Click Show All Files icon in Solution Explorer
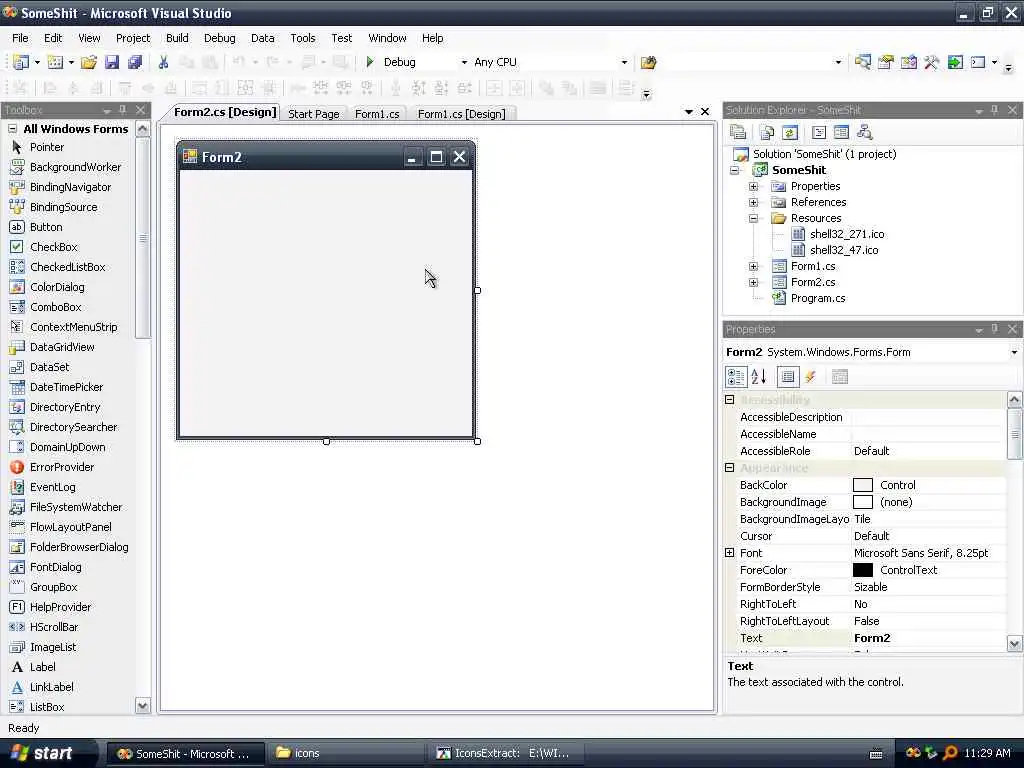The height and width of the screenshot is (768, 1024). tap(767, 133)
